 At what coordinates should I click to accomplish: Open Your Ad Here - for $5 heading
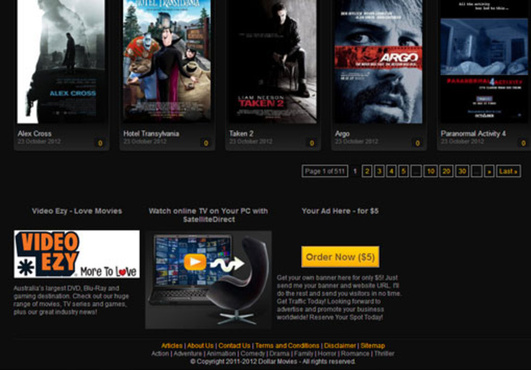pyautogui.click(x=340, y=211)
